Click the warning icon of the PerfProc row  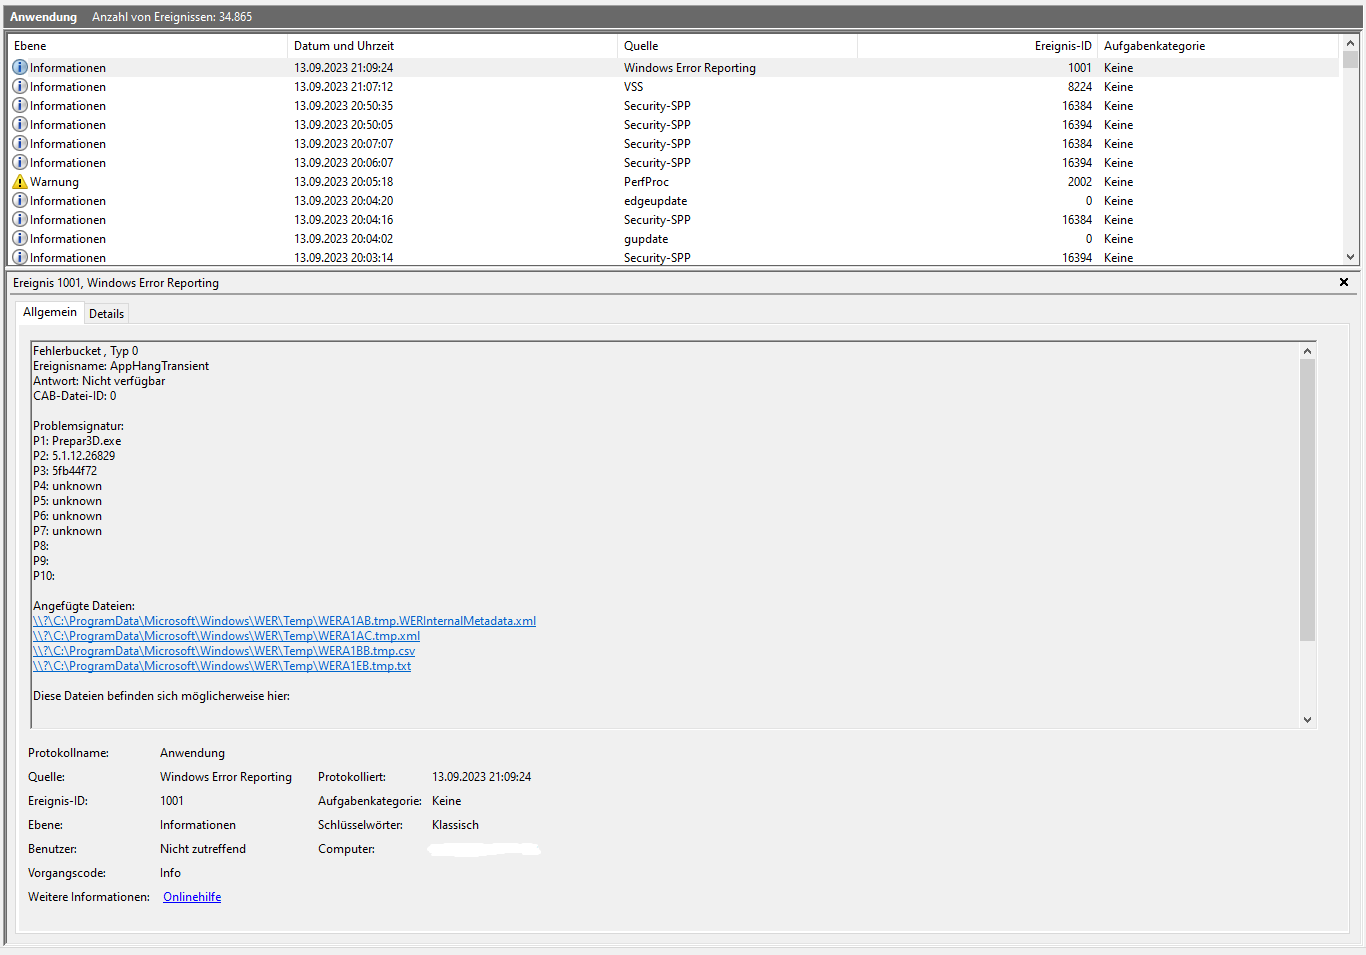[x=20, y=181]
